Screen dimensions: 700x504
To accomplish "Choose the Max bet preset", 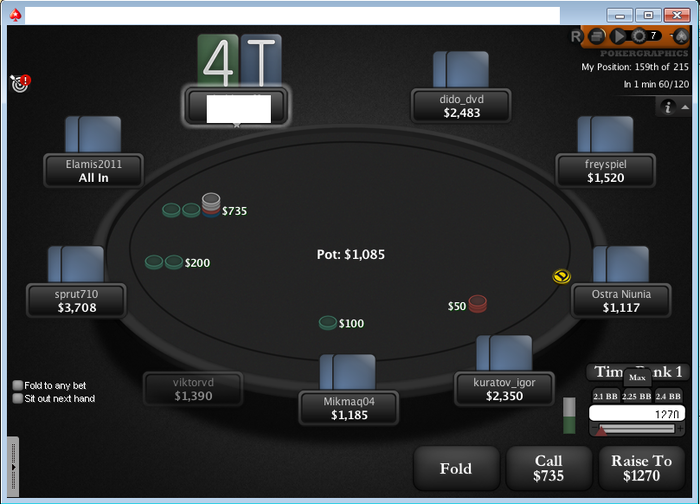I will 637,378.
